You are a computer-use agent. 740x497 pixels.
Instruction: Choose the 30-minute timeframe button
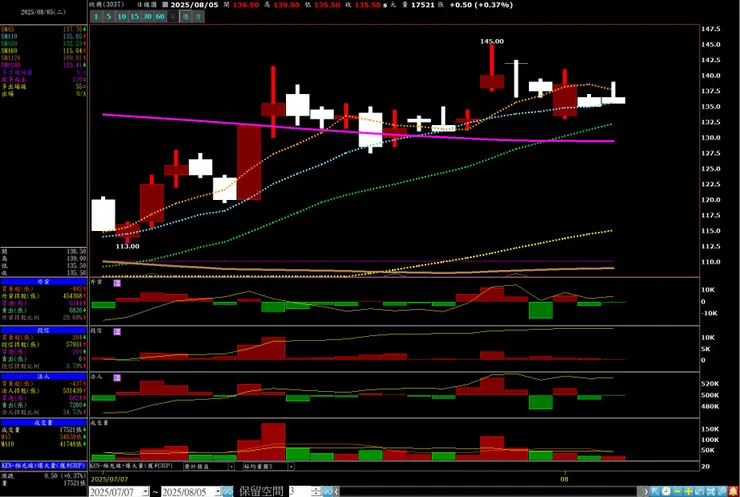tap(147, 17)
